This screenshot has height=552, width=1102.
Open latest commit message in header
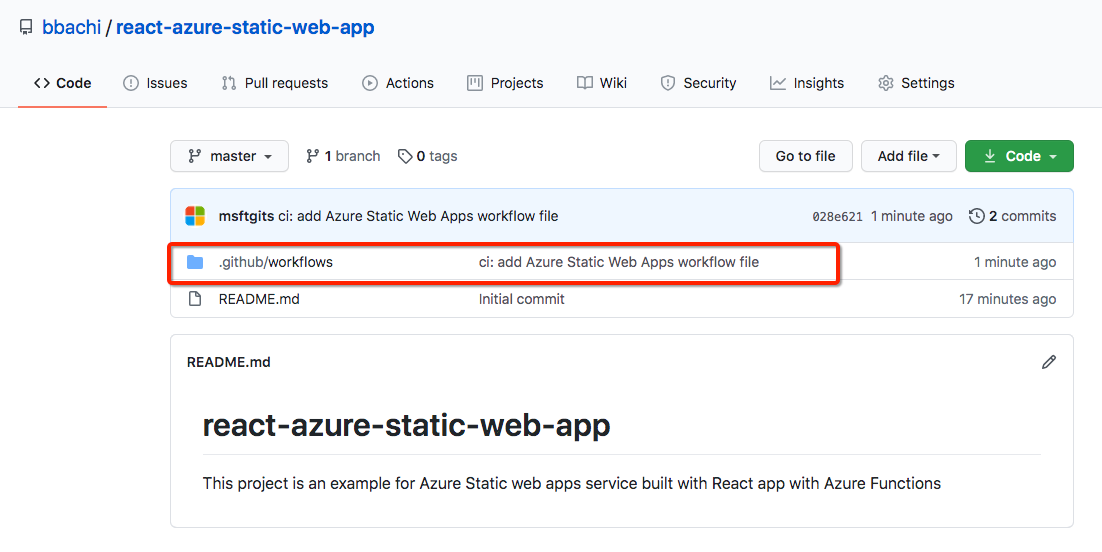(x=418, y=216)
